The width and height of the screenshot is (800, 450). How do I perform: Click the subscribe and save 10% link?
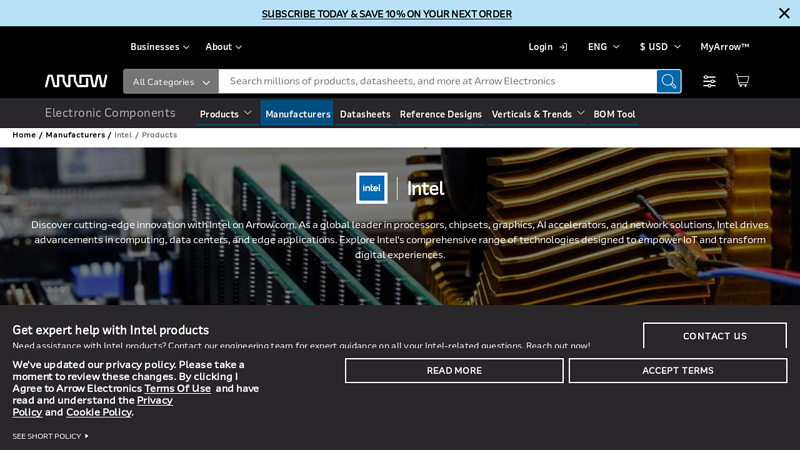[x=387, y=14]
